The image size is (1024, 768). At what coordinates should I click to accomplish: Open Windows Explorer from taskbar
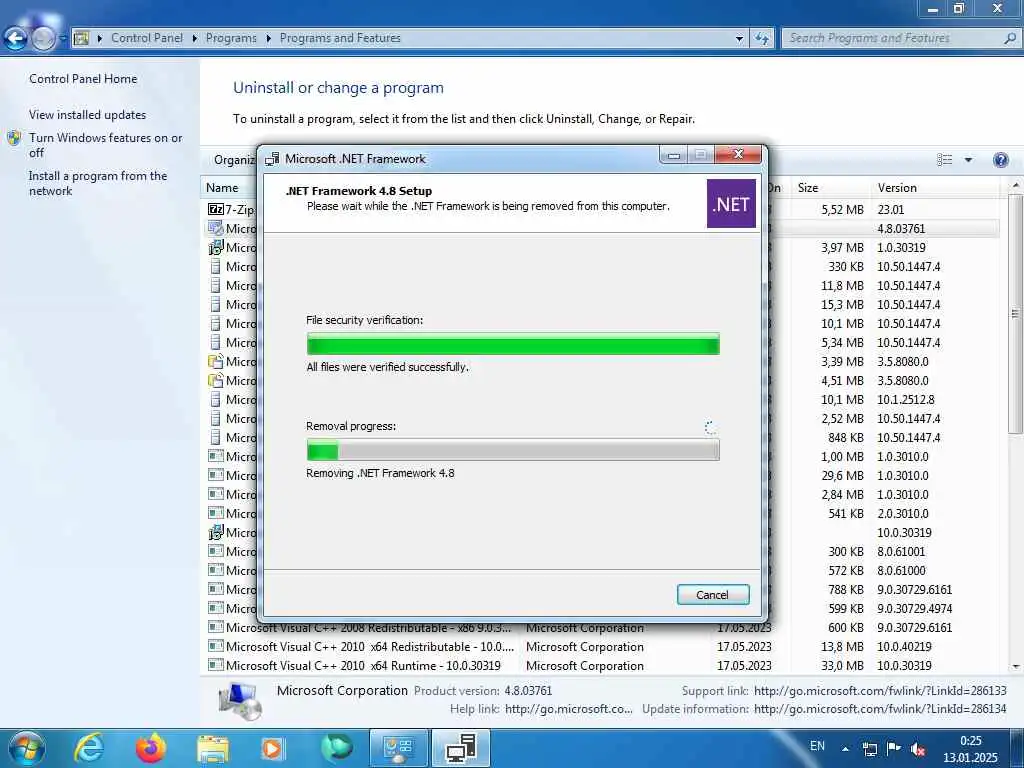pyautogui.click(x=213, y=748)
